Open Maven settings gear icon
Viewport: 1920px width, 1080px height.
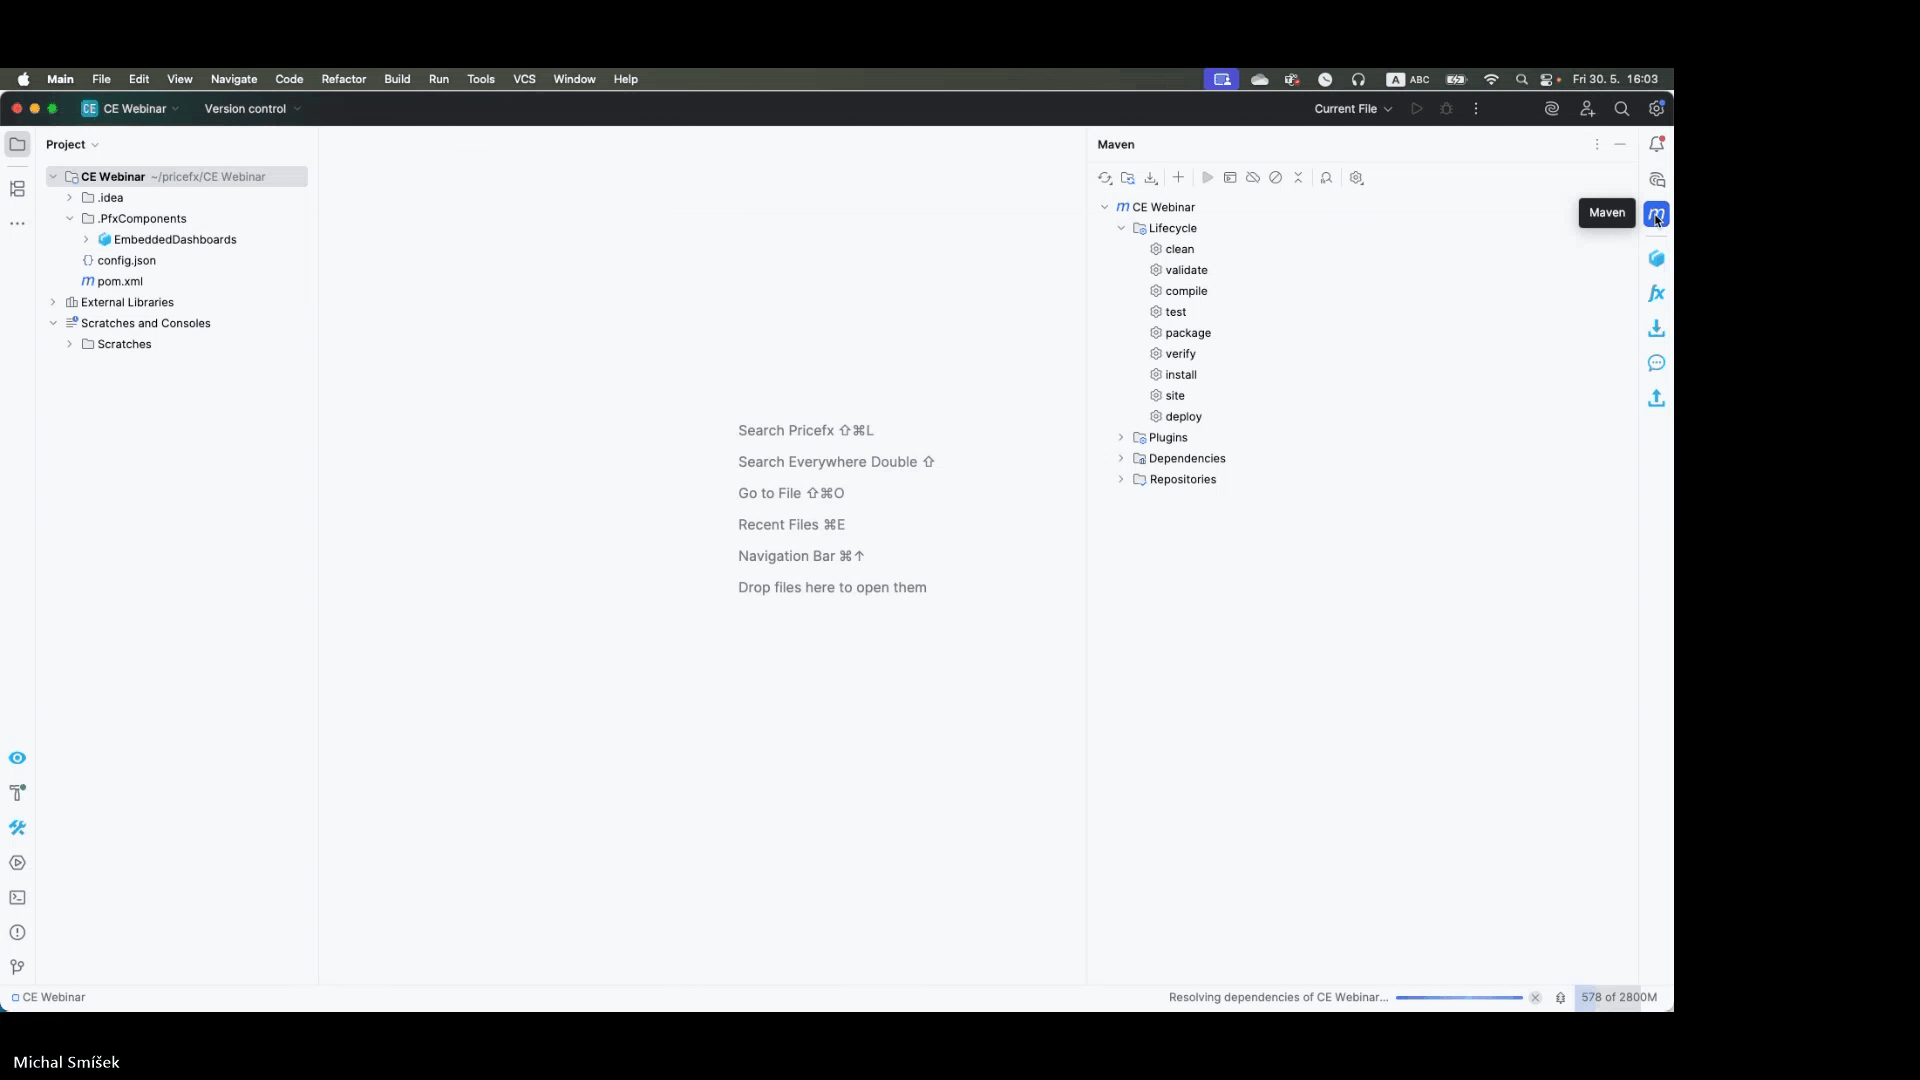(x=1358, y=178)
